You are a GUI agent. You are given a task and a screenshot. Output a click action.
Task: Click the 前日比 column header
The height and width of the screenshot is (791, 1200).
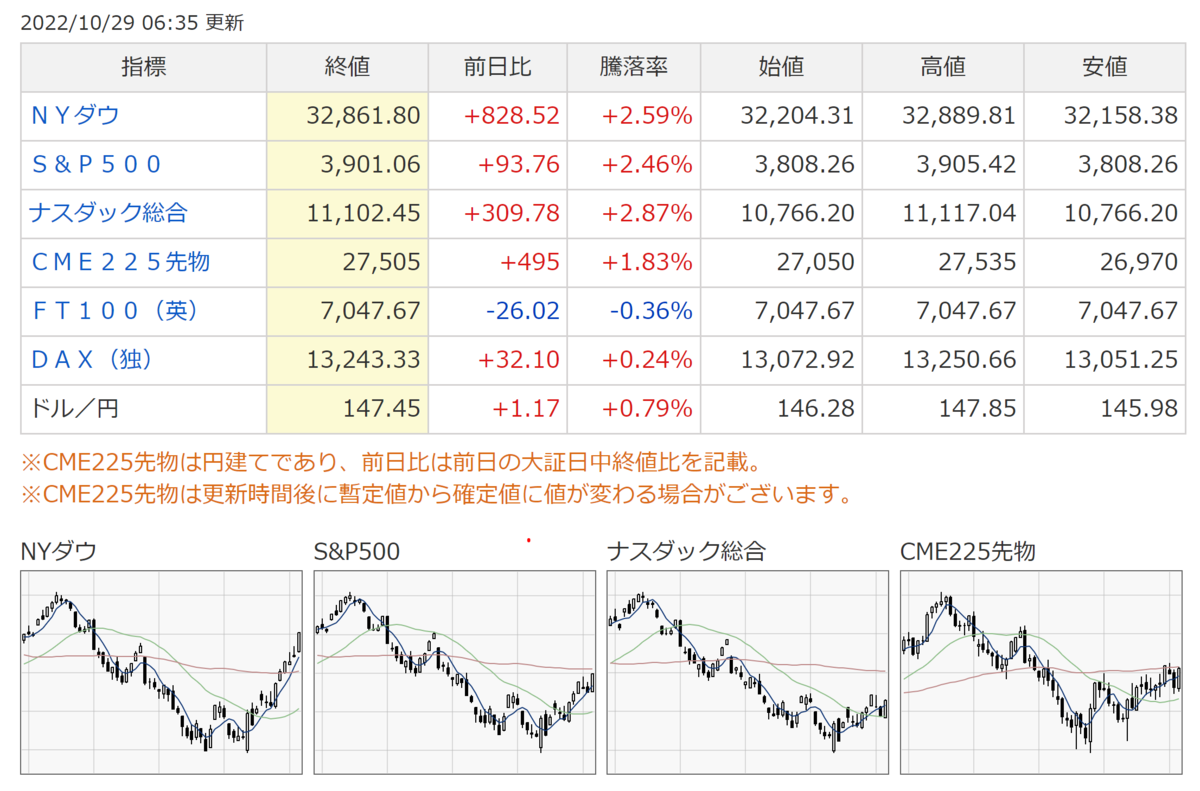[x=497, y=67]
